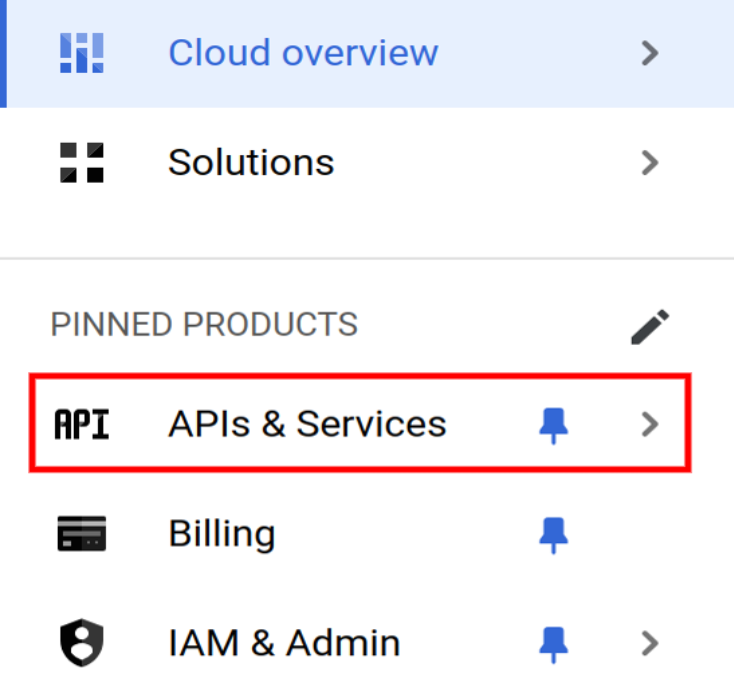Select the Solutions menu entry
The image size is (734, 698).
tap(251, 162)
